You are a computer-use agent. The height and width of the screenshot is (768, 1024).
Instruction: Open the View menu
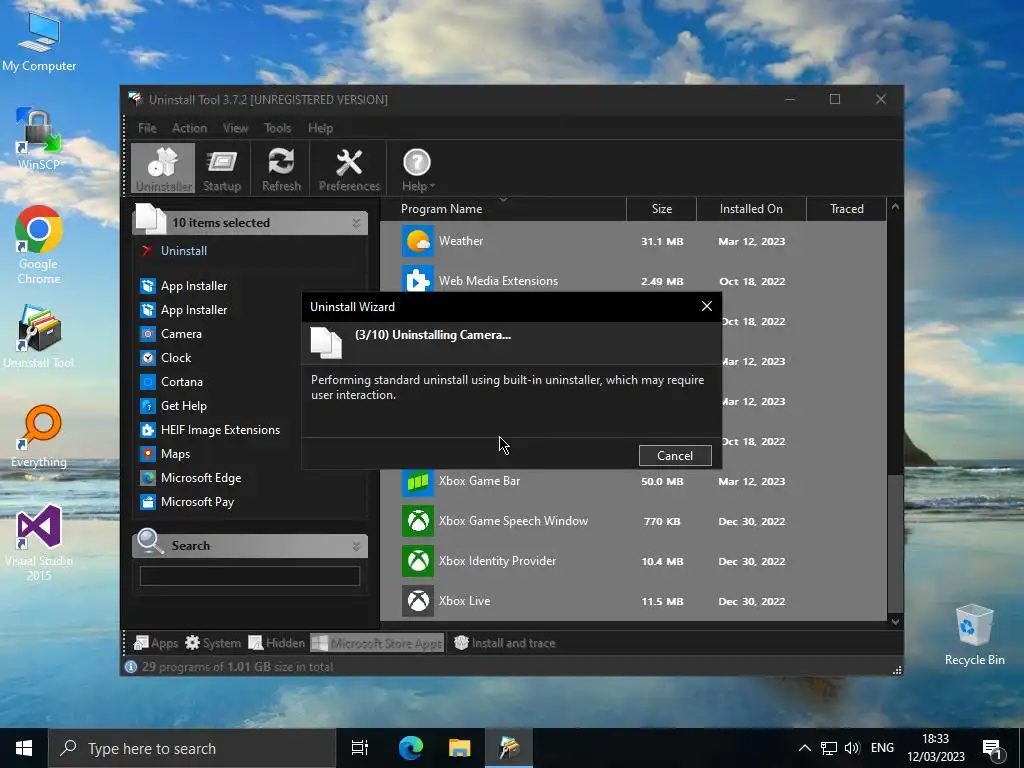click(235, 128)
